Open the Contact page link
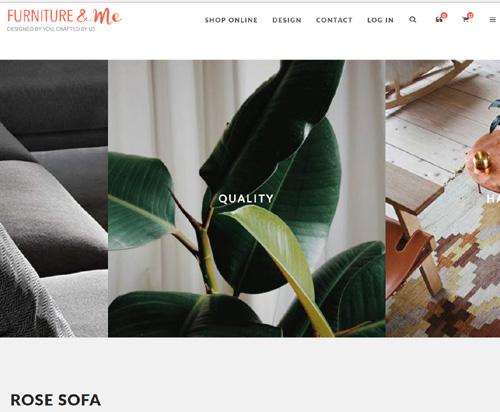The image size is (500, 412). (x=334, y=20)
